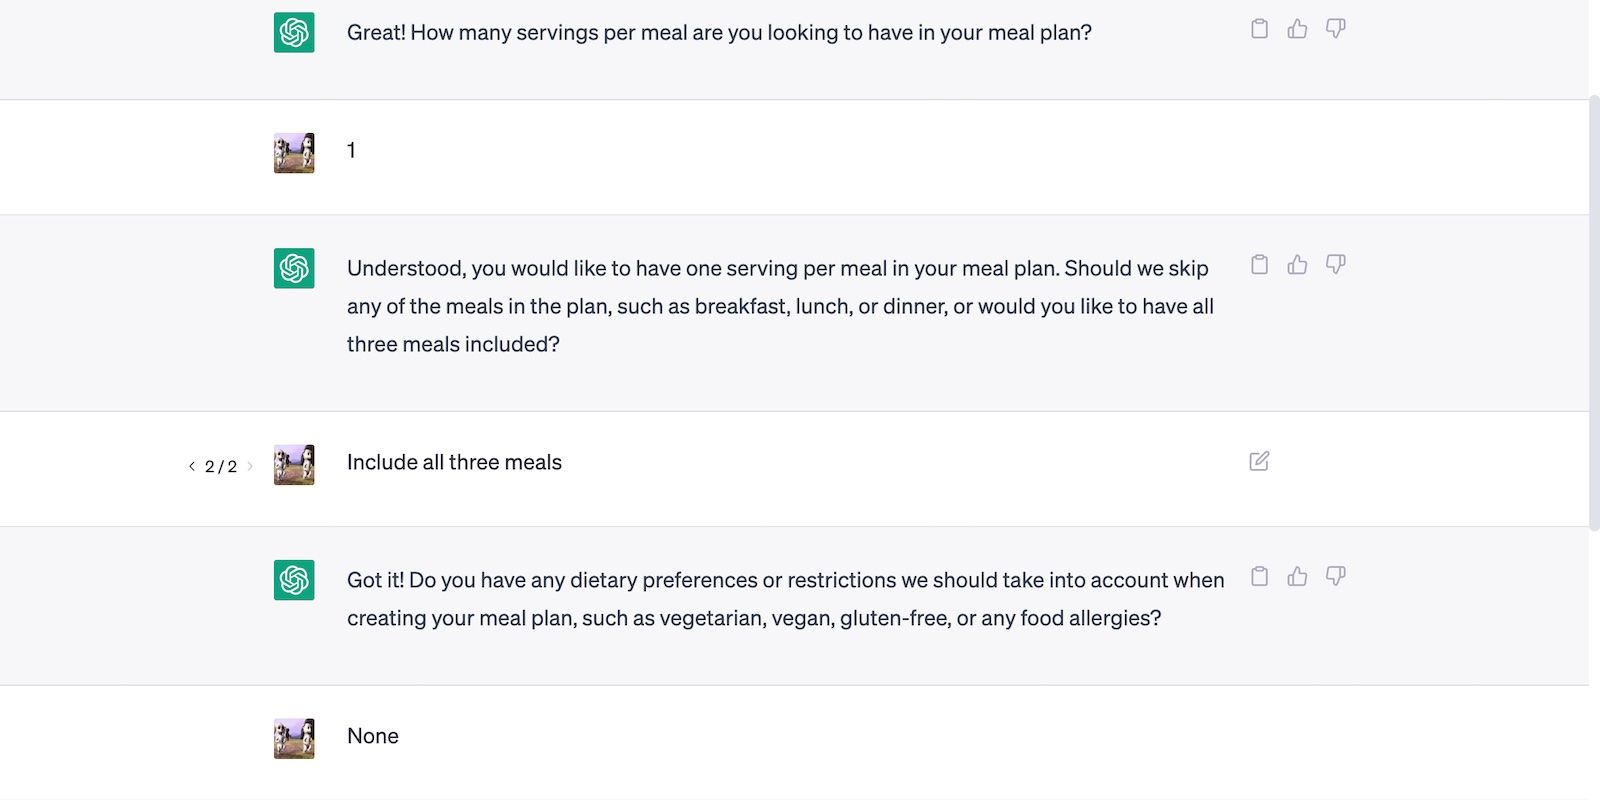Click the 'Include all three meals' text
The width and height of the screenshot is (1600, 800).
coord(454,462)
